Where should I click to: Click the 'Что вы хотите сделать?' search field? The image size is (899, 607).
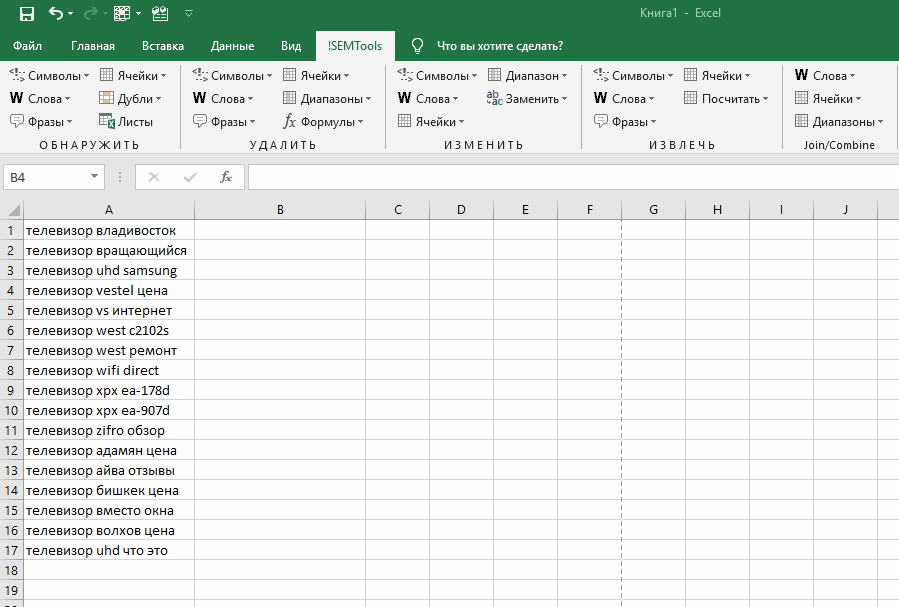pos(499,46)
